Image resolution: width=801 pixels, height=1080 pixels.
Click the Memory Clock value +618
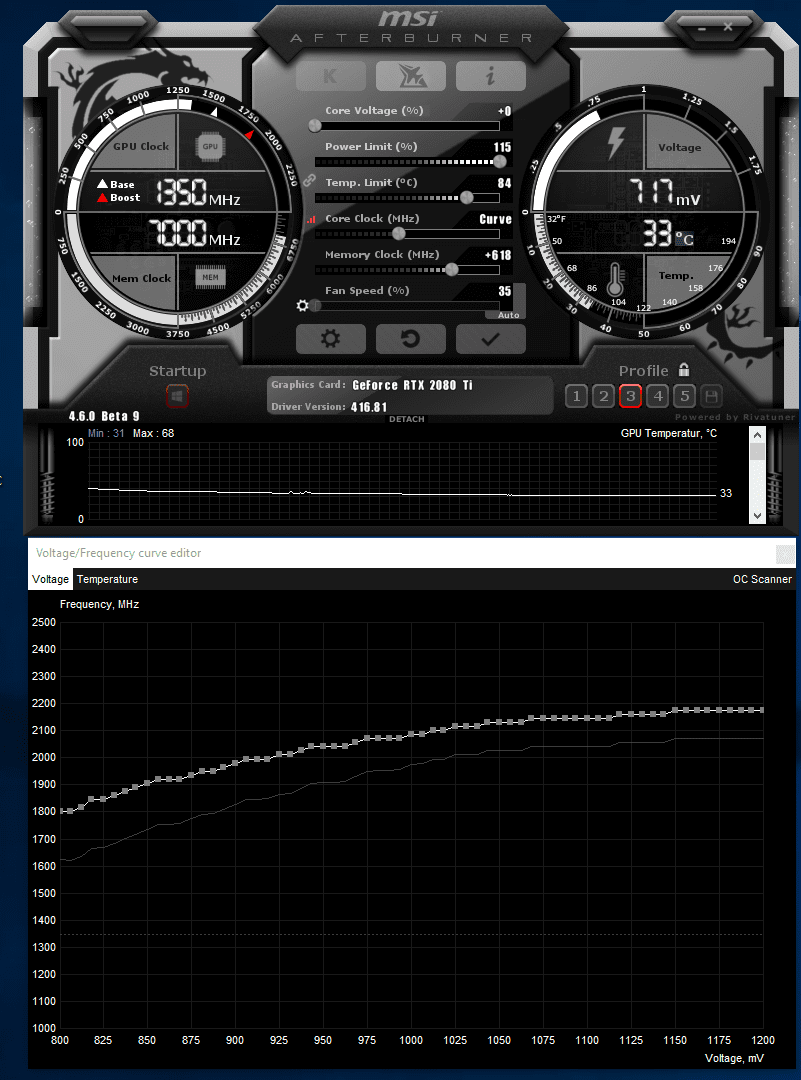(498, 255)
